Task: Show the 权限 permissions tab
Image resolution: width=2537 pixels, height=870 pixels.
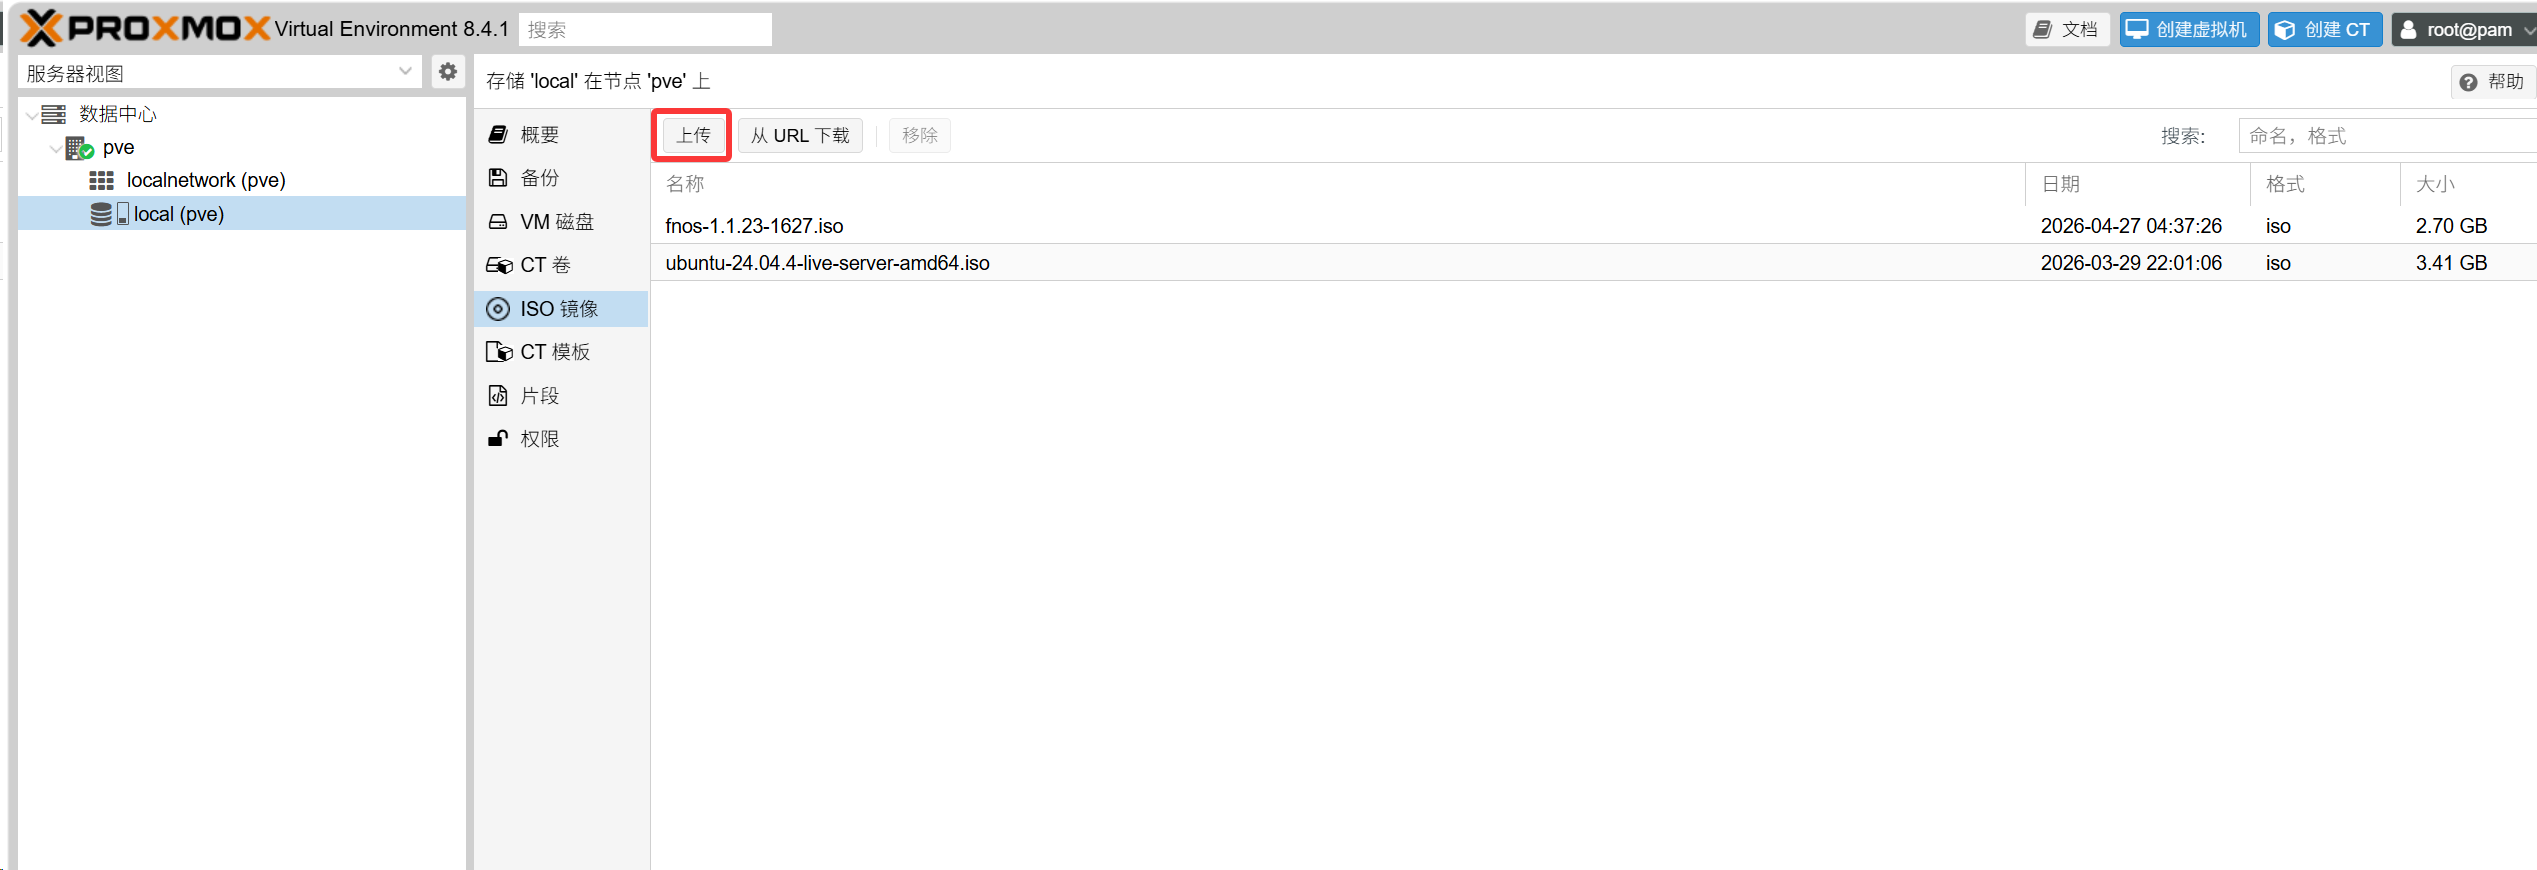Action: tap(539, 439)
